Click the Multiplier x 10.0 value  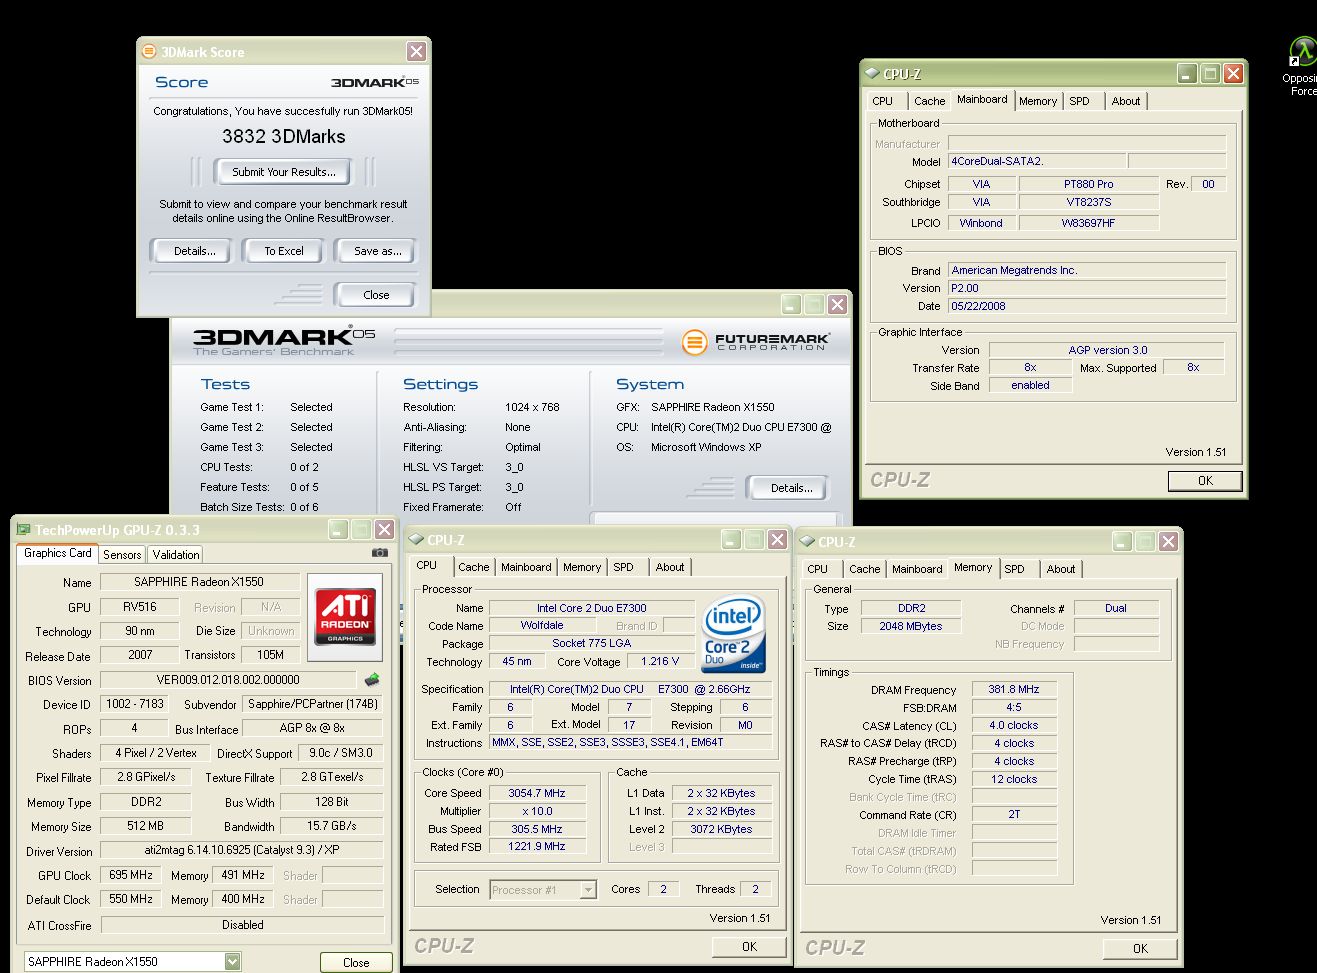coord(536,811)
